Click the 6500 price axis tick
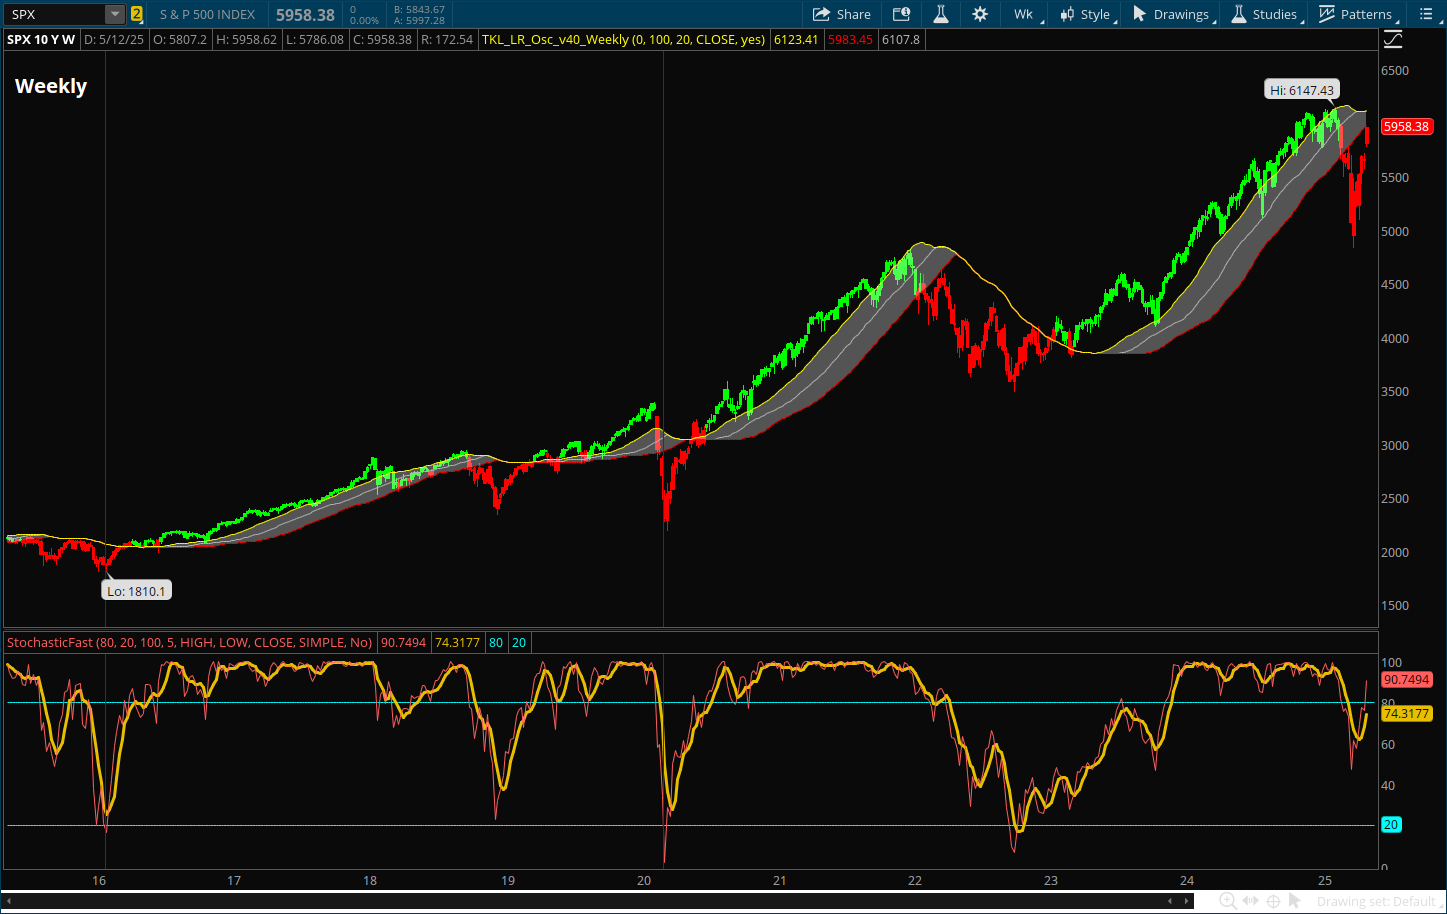This screenshot has height=914, width=1447. click(x=1395, y=71)
